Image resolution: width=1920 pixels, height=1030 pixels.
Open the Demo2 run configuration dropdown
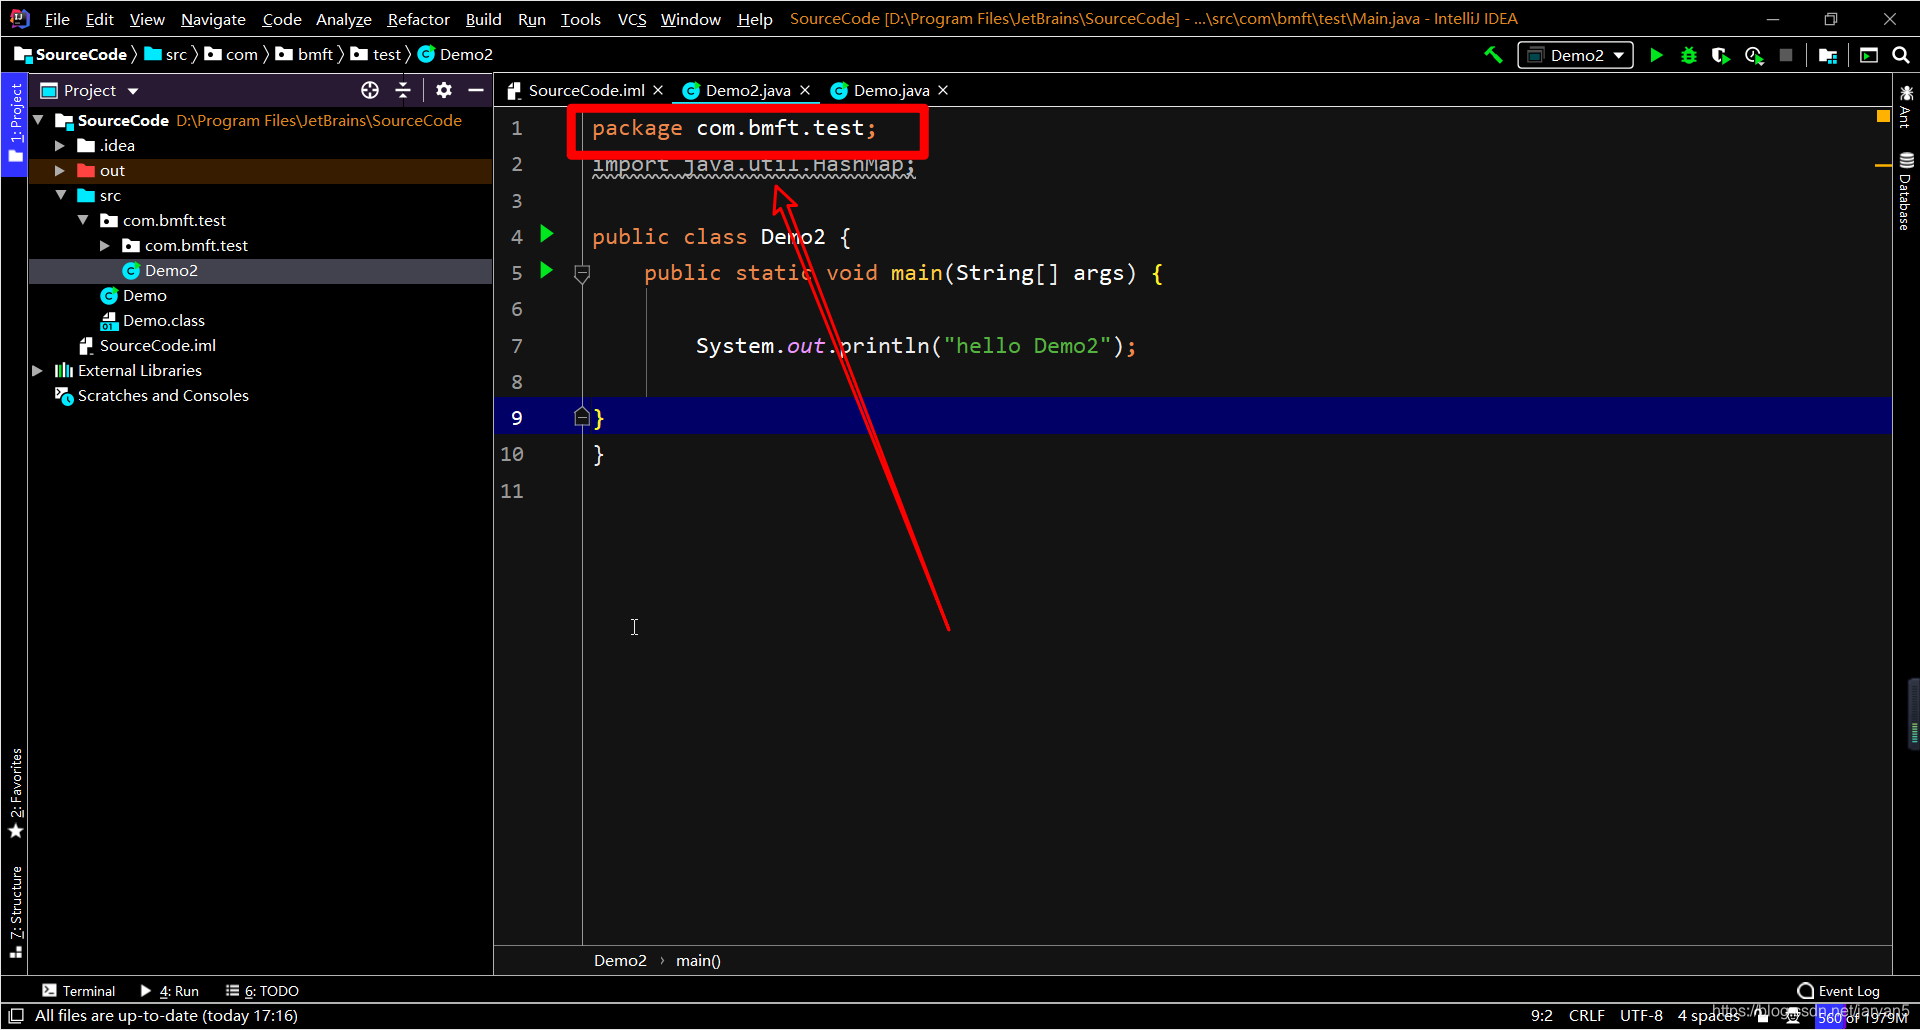pos(1576,55)
